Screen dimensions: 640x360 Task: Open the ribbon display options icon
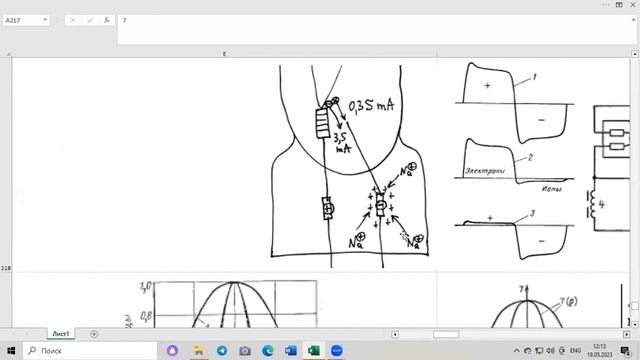619,4
